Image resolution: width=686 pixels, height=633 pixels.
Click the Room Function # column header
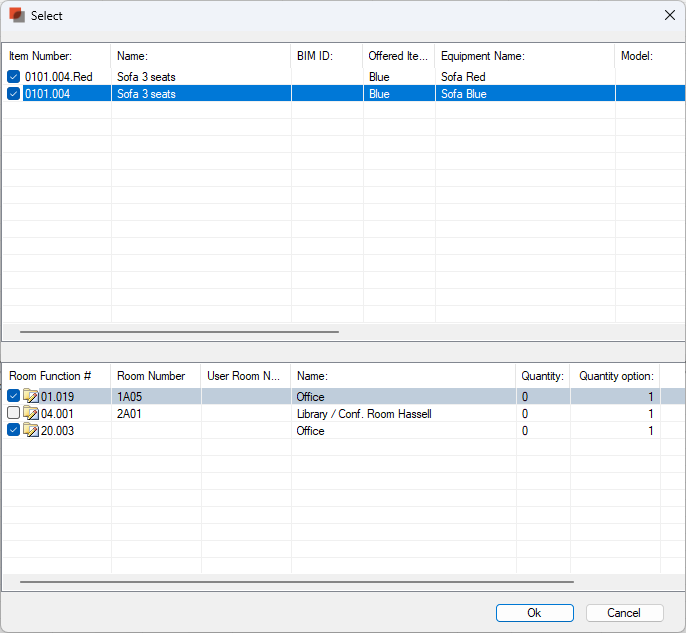tap(56, 376)
